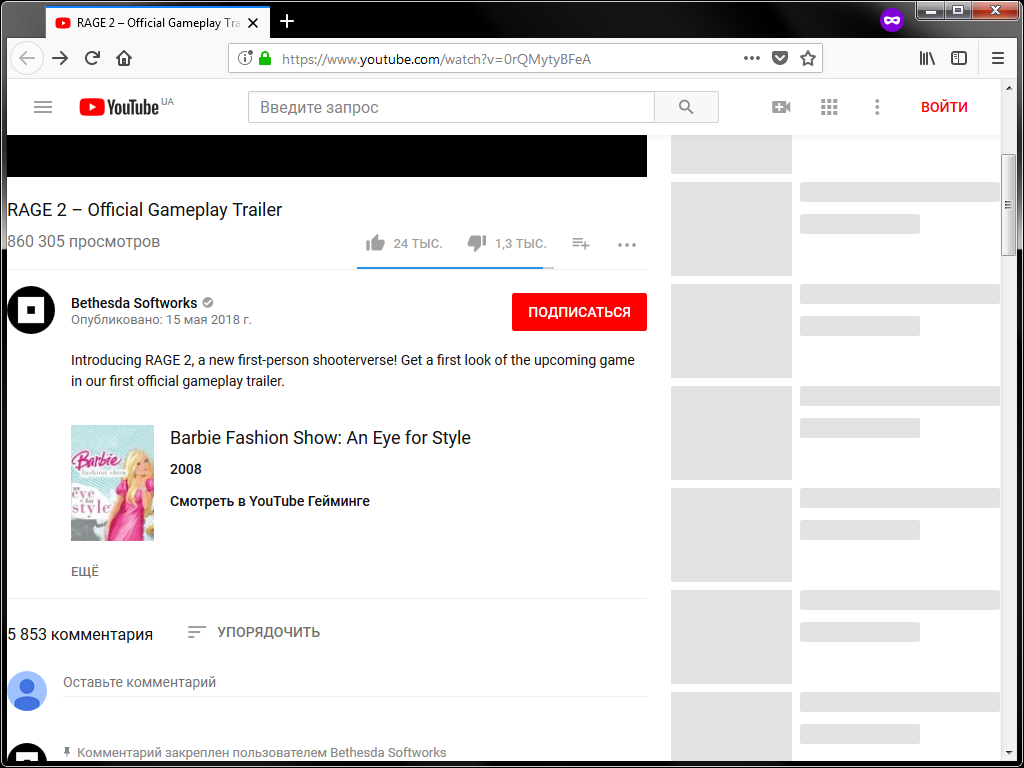Click Смотреть в YouTube Гейминге link

pyautogui.click(x=270, y=501)
